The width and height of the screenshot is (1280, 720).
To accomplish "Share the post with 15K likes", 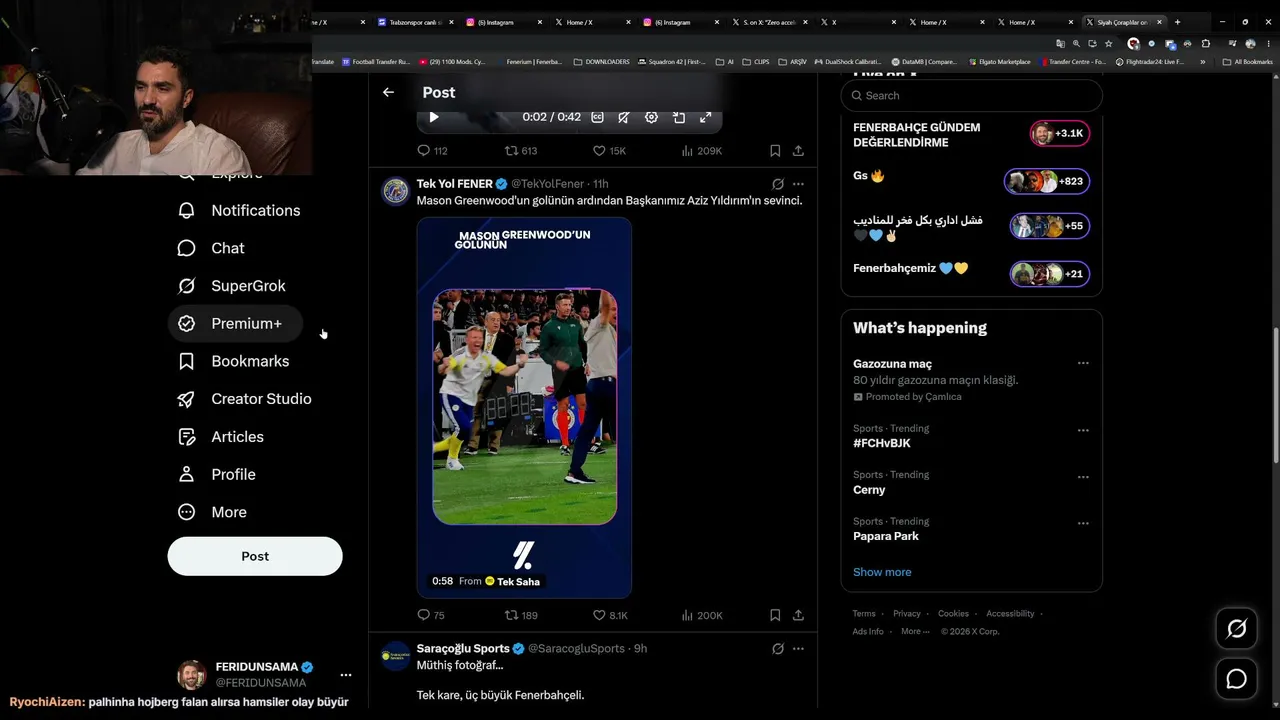I will 798,151.
